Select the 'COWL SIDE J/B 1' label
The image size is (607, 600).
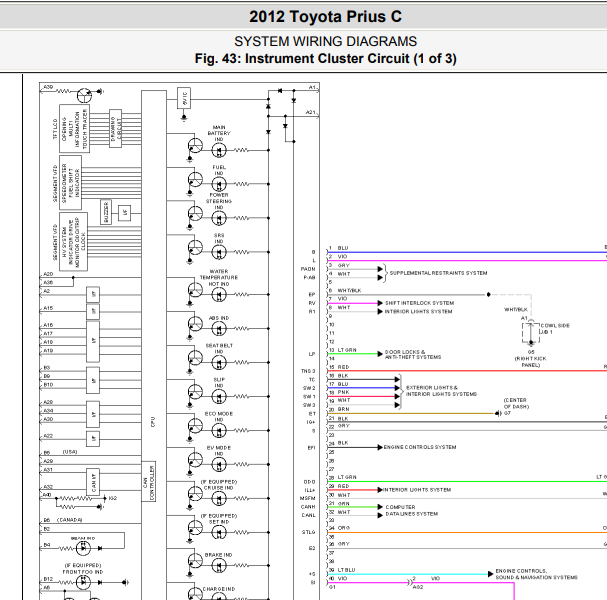pyautogui.click(x=555, y=329)
